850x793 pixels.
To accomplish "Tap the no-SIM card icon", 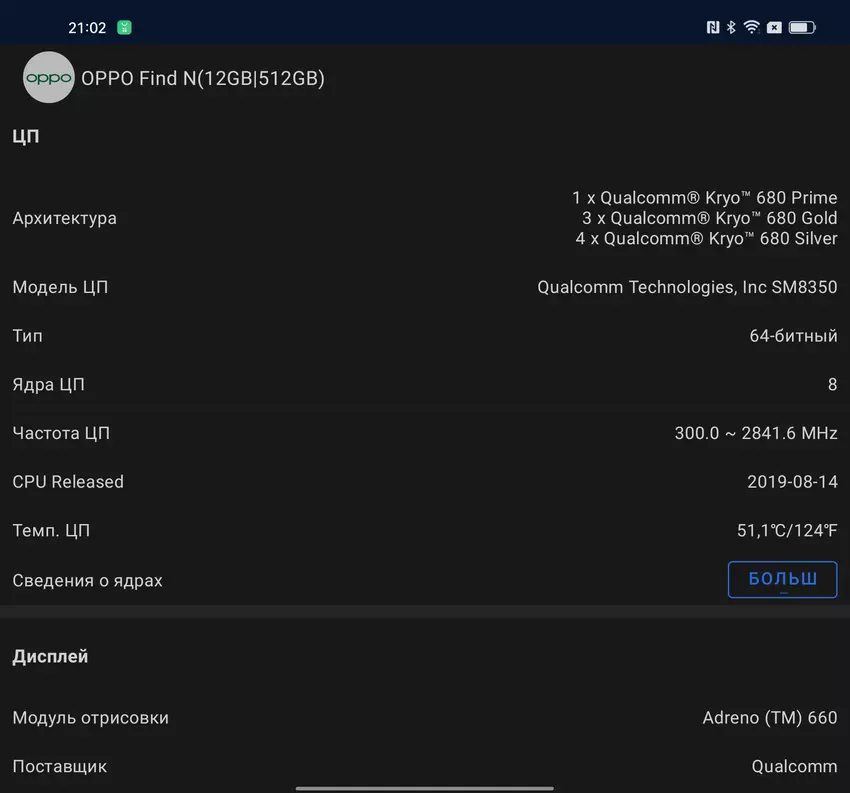I will (774, 28).
